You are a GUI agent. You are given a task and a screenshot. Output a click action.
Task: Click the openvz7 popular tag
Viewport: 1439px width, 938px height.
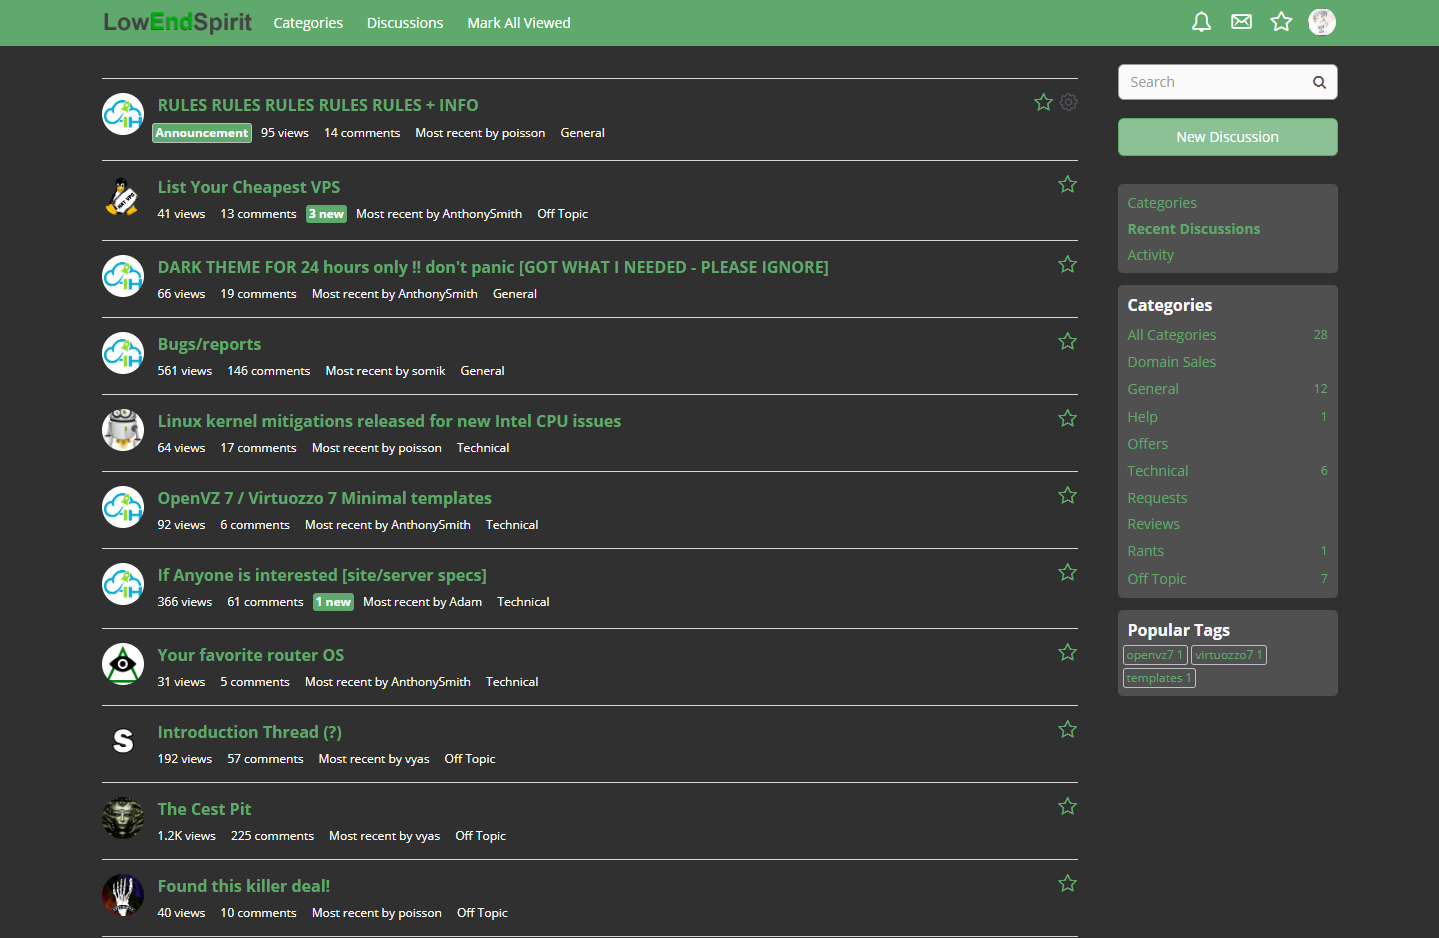click(1155, 655)
